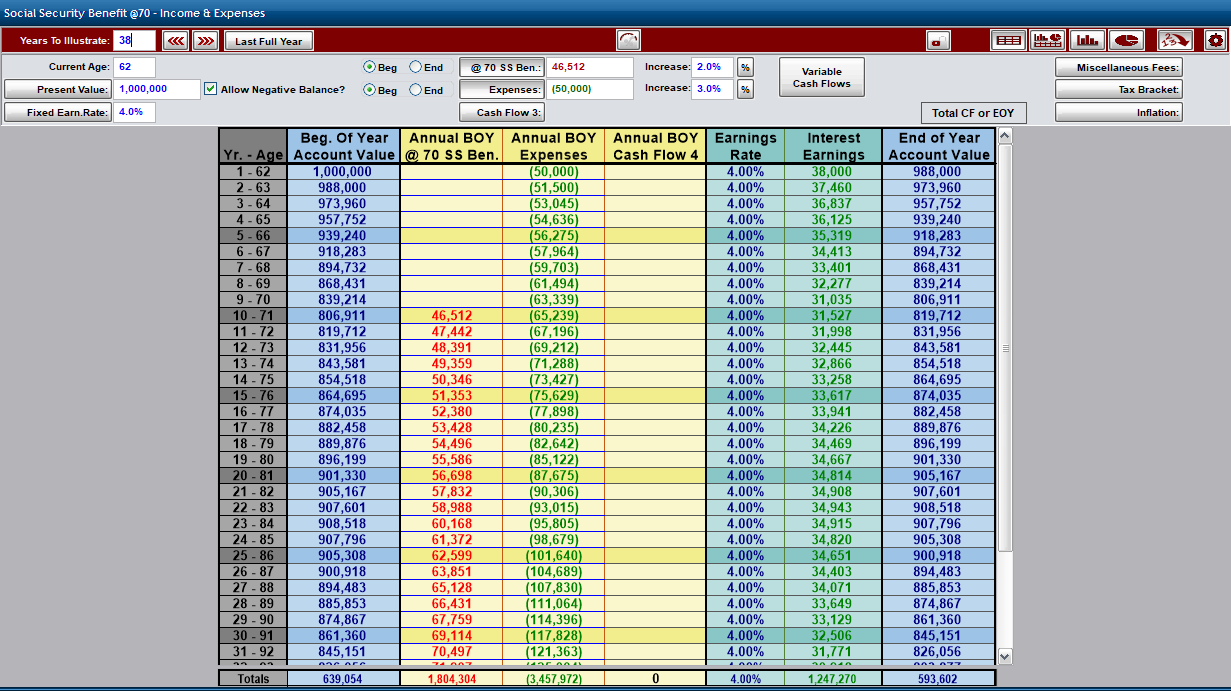Click the Annual BOY @ 70 SS Ben. header

(451, 146)
